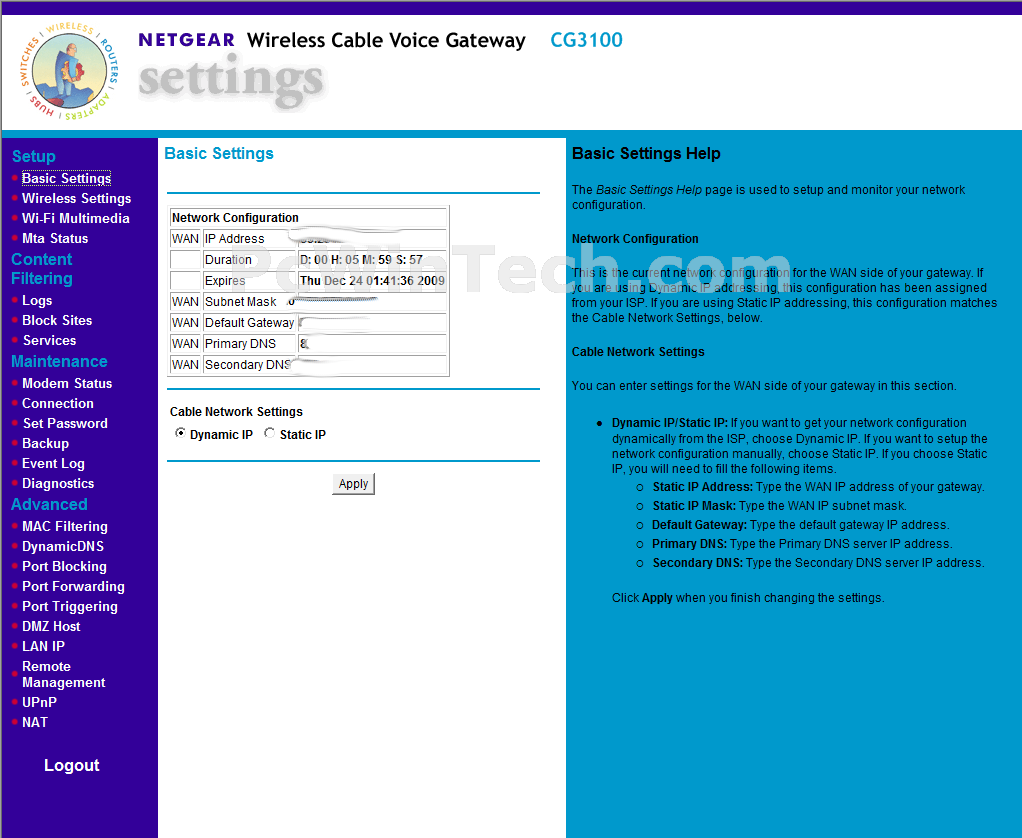Viewport: 1022px width, 838px height.
Task: Click the Cable Network Settings heading
Action: (x=236, y=412)
